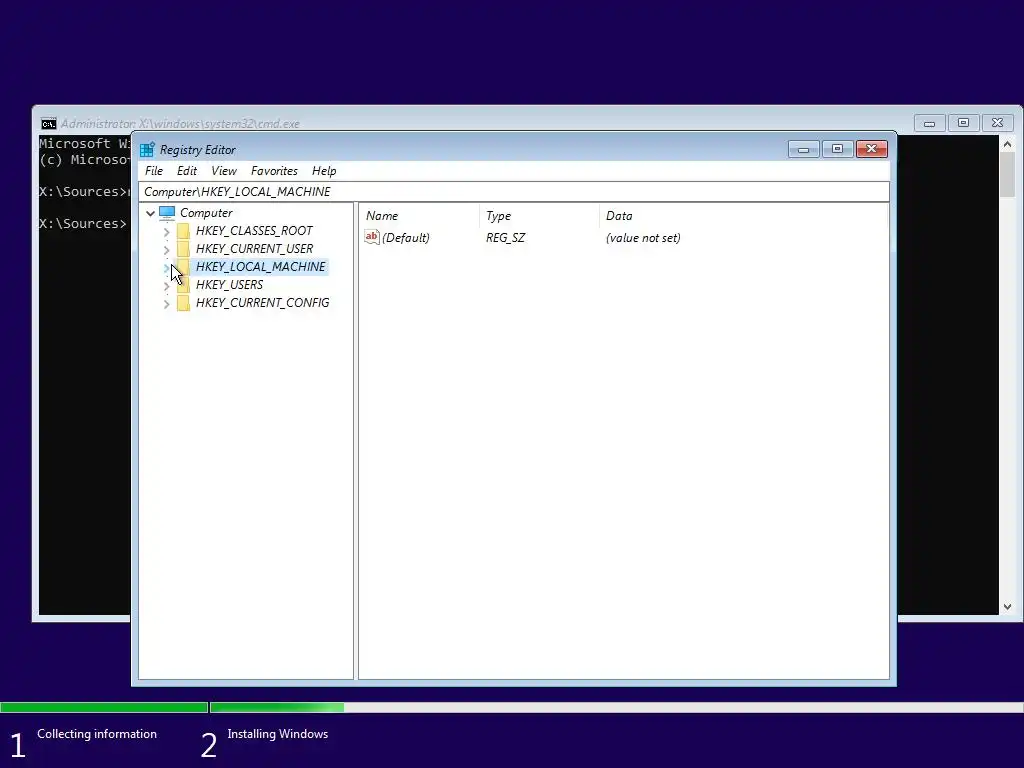Click the HKEY_CURRENT_USER folder icon

[x=184, y=249]
